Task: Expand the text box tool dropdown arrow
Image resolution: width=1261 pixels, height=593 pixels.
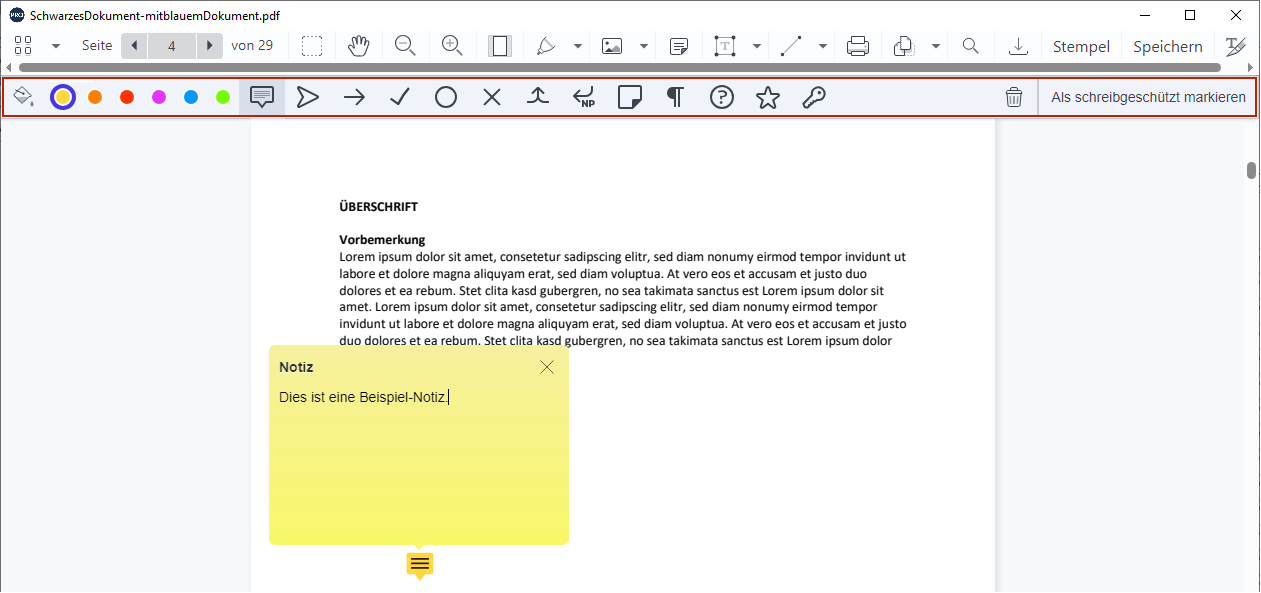Action: point(757,46)
